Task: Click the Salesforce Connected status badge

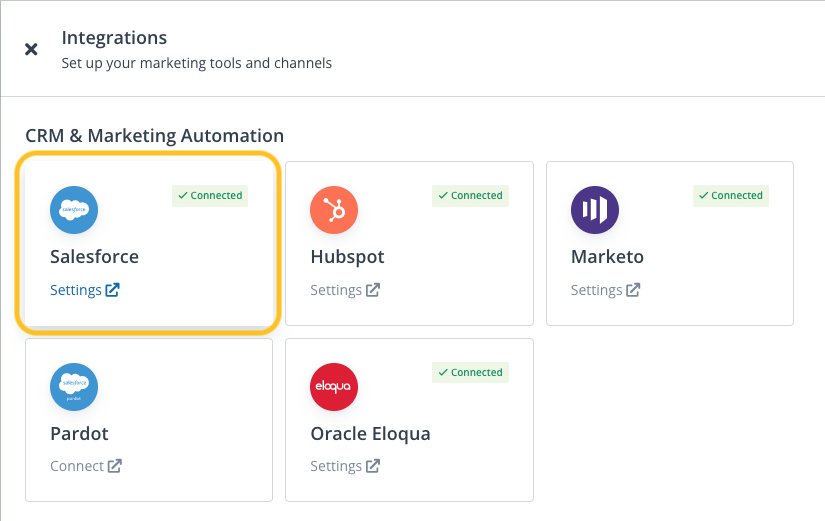Action: tap(210, 196)
